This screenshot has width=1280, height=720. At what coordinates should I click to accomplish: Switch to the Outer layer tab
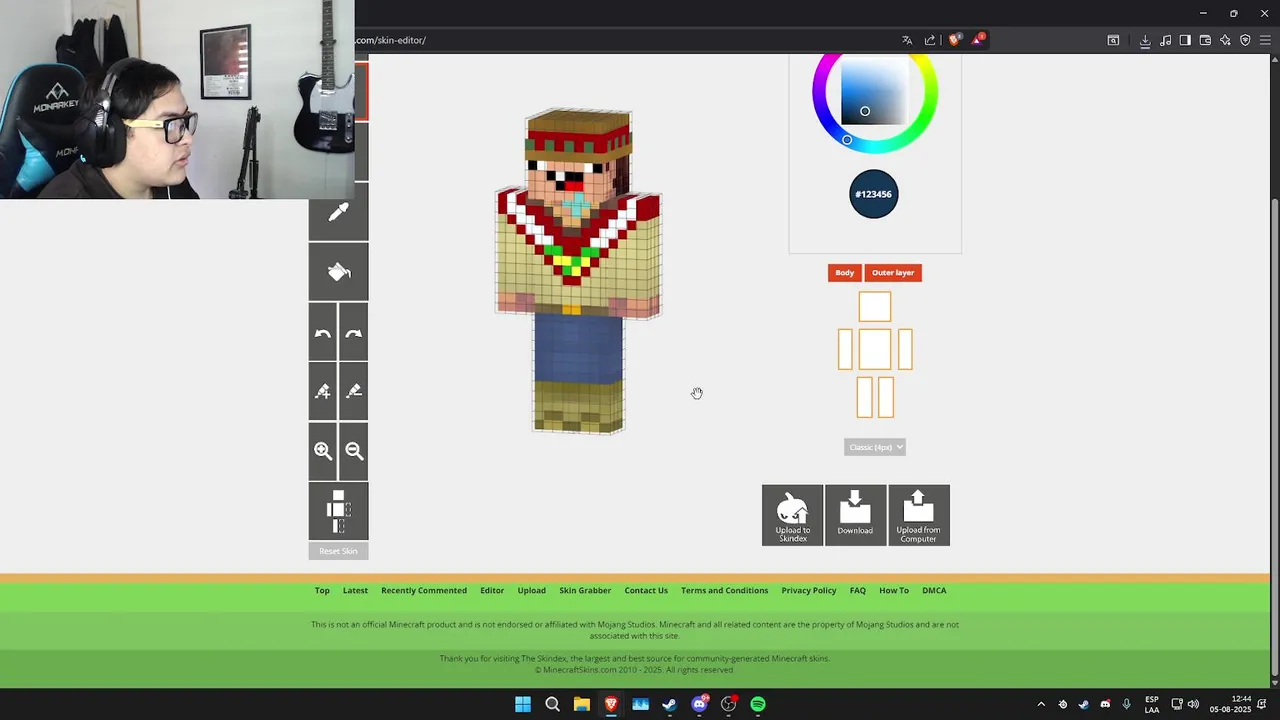893,272
